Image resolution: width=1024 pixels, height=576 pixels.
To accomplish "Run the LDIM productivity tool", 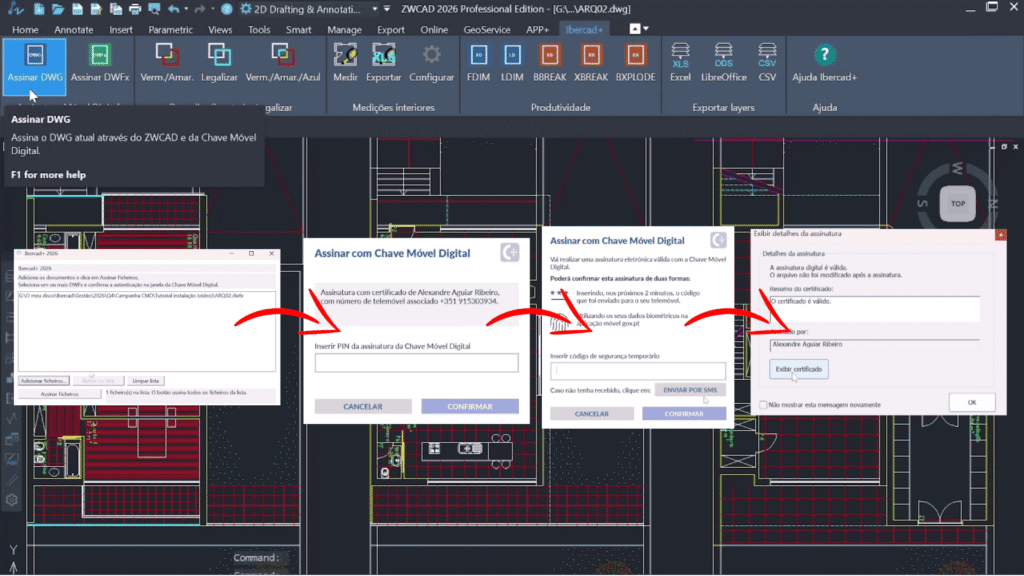I will click(512, 64).
